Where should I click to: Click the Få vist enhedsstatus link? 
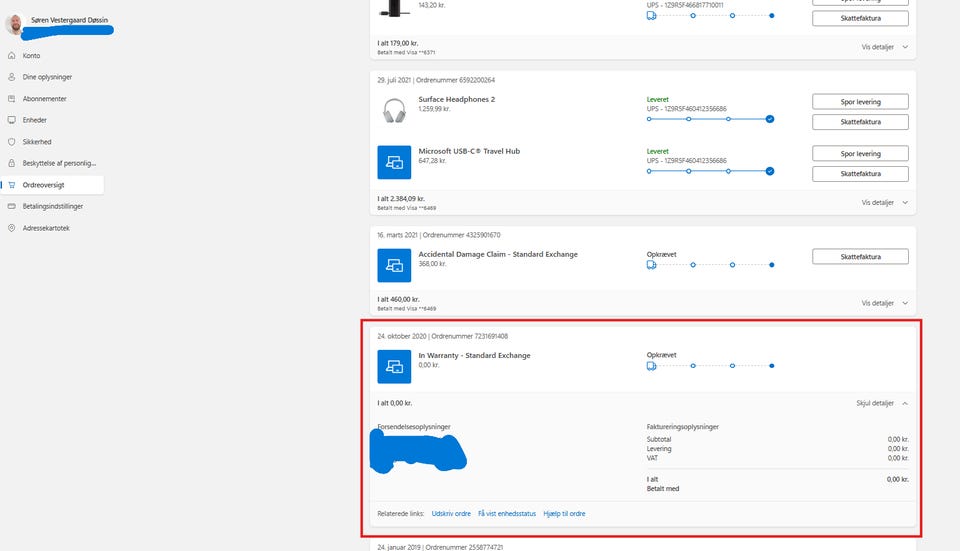pyautogui.click(x=507, y=514)
